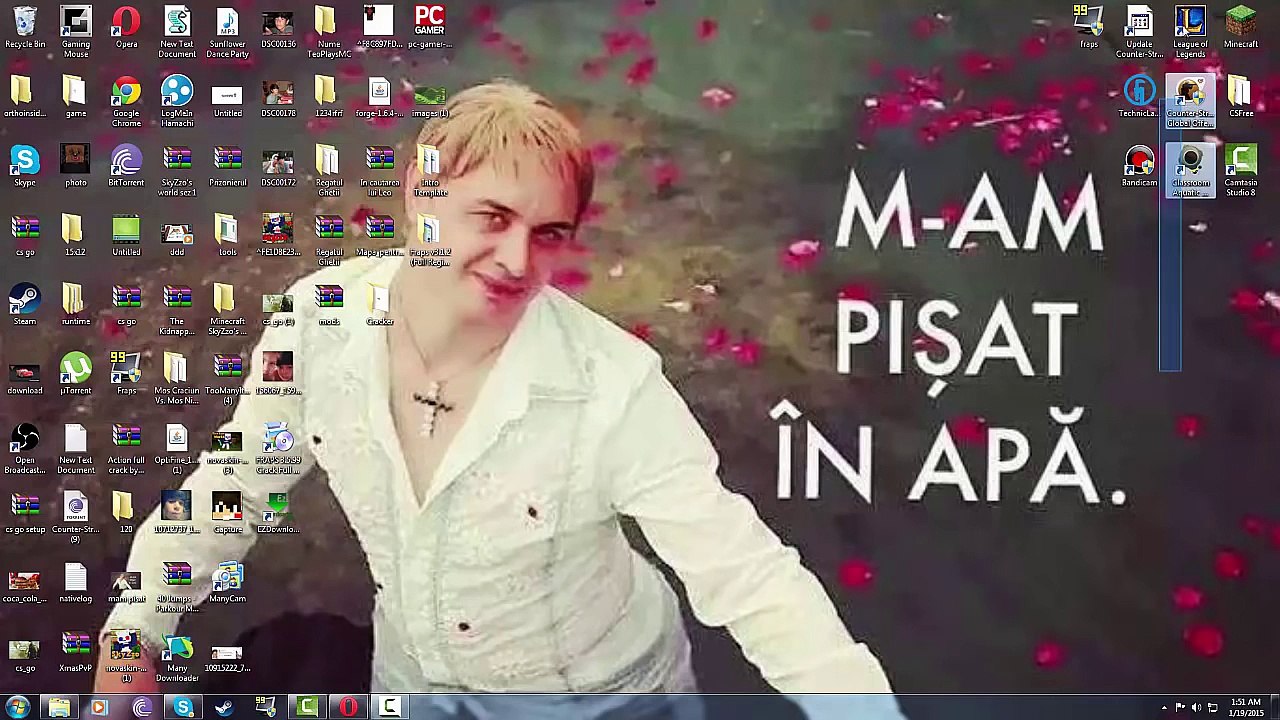Select the runtime folder
Screen dimensions: 1280x720
(x=76, y=306)
